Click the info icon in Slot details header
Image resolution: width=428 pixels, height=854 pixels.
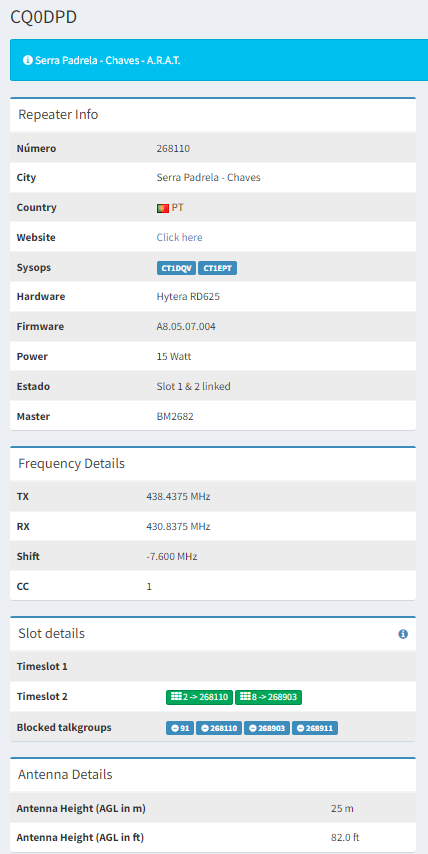click(403, 634)
